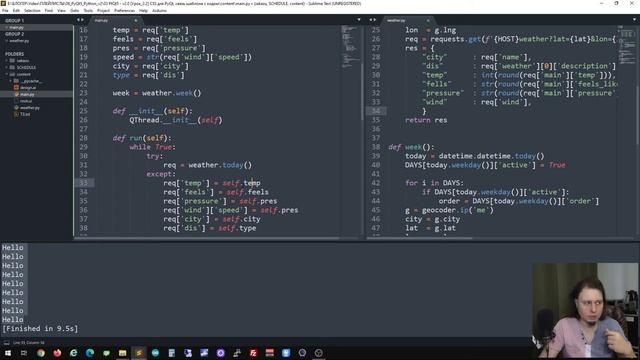Click tab navigation arrows of left pane
The image size is (640, 360).
point(80,20)
